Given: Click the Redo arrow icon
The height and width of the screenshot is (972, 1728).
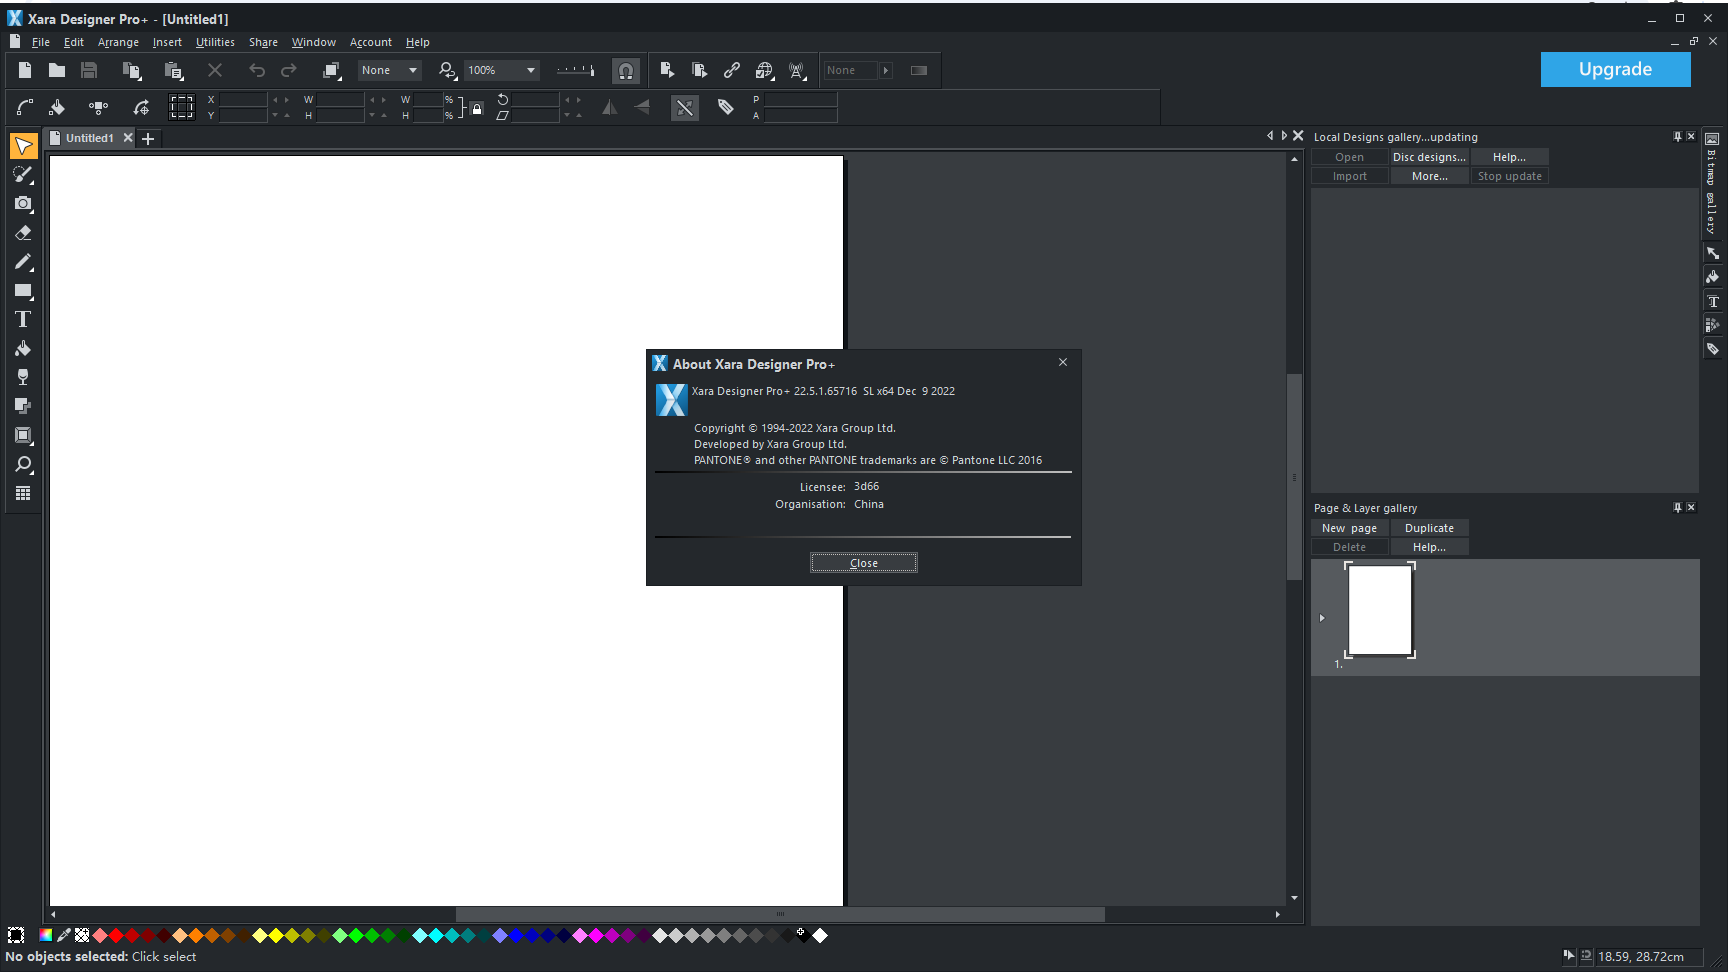Looking at the screenshot, I should coord(289,70).
